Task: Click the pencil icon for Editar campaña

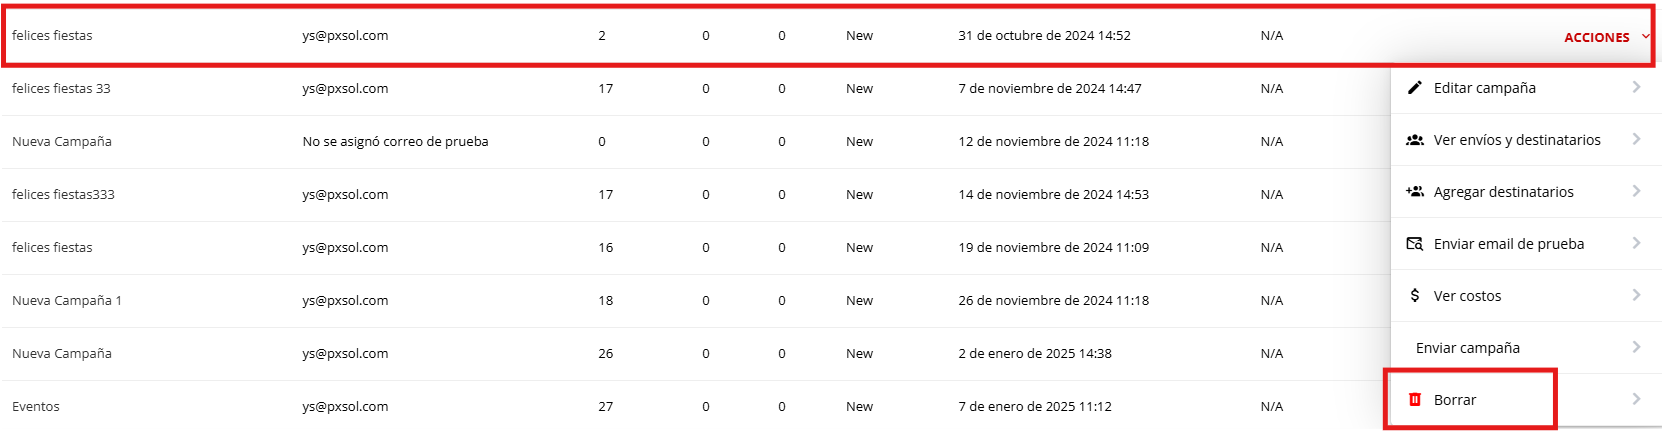Action: (1414, 88)
